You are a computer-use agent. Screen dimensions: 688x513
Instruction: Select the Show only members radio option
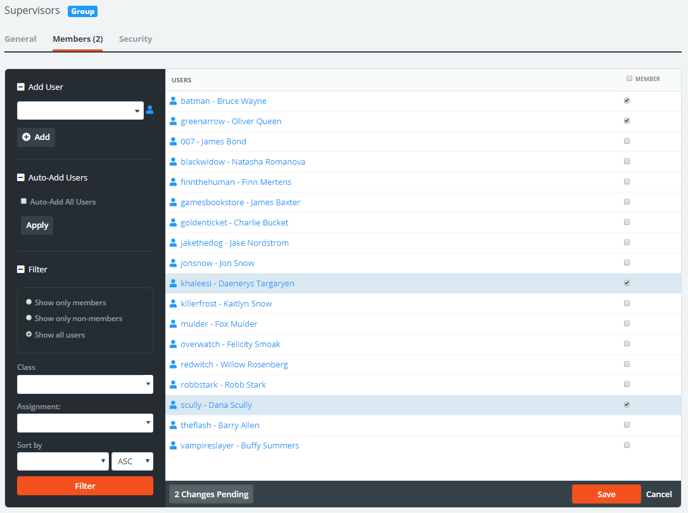pos(29,302)
